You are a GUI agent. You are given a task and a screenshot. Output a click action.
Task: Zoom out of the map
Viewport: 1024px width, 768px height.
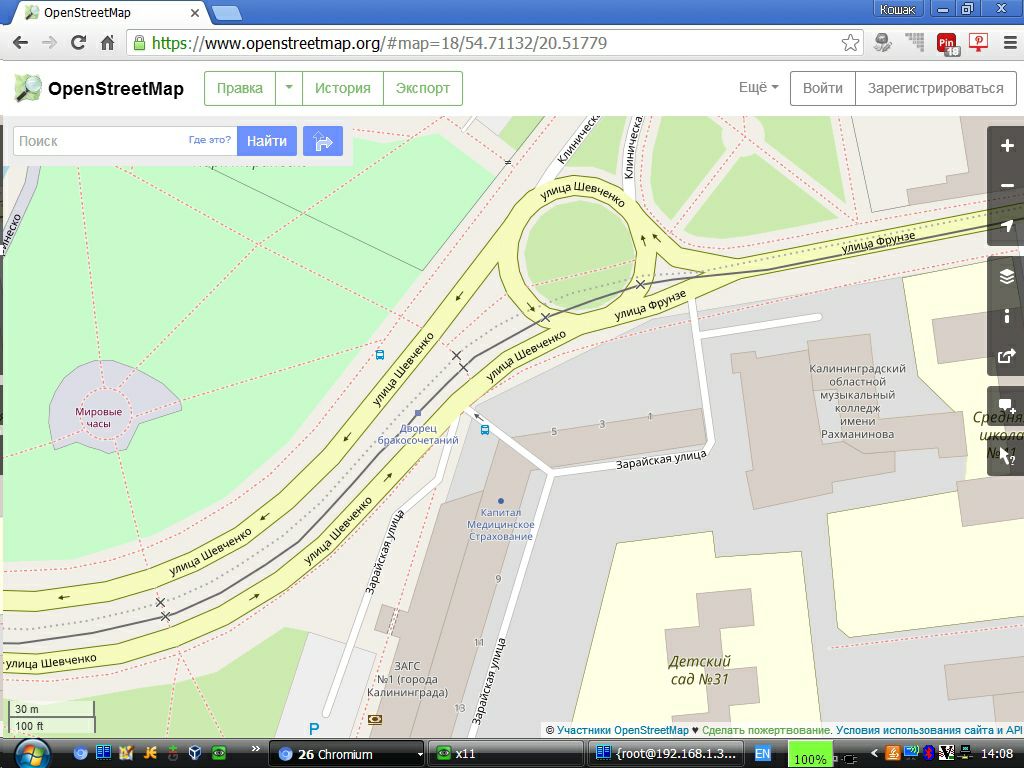1006,185
